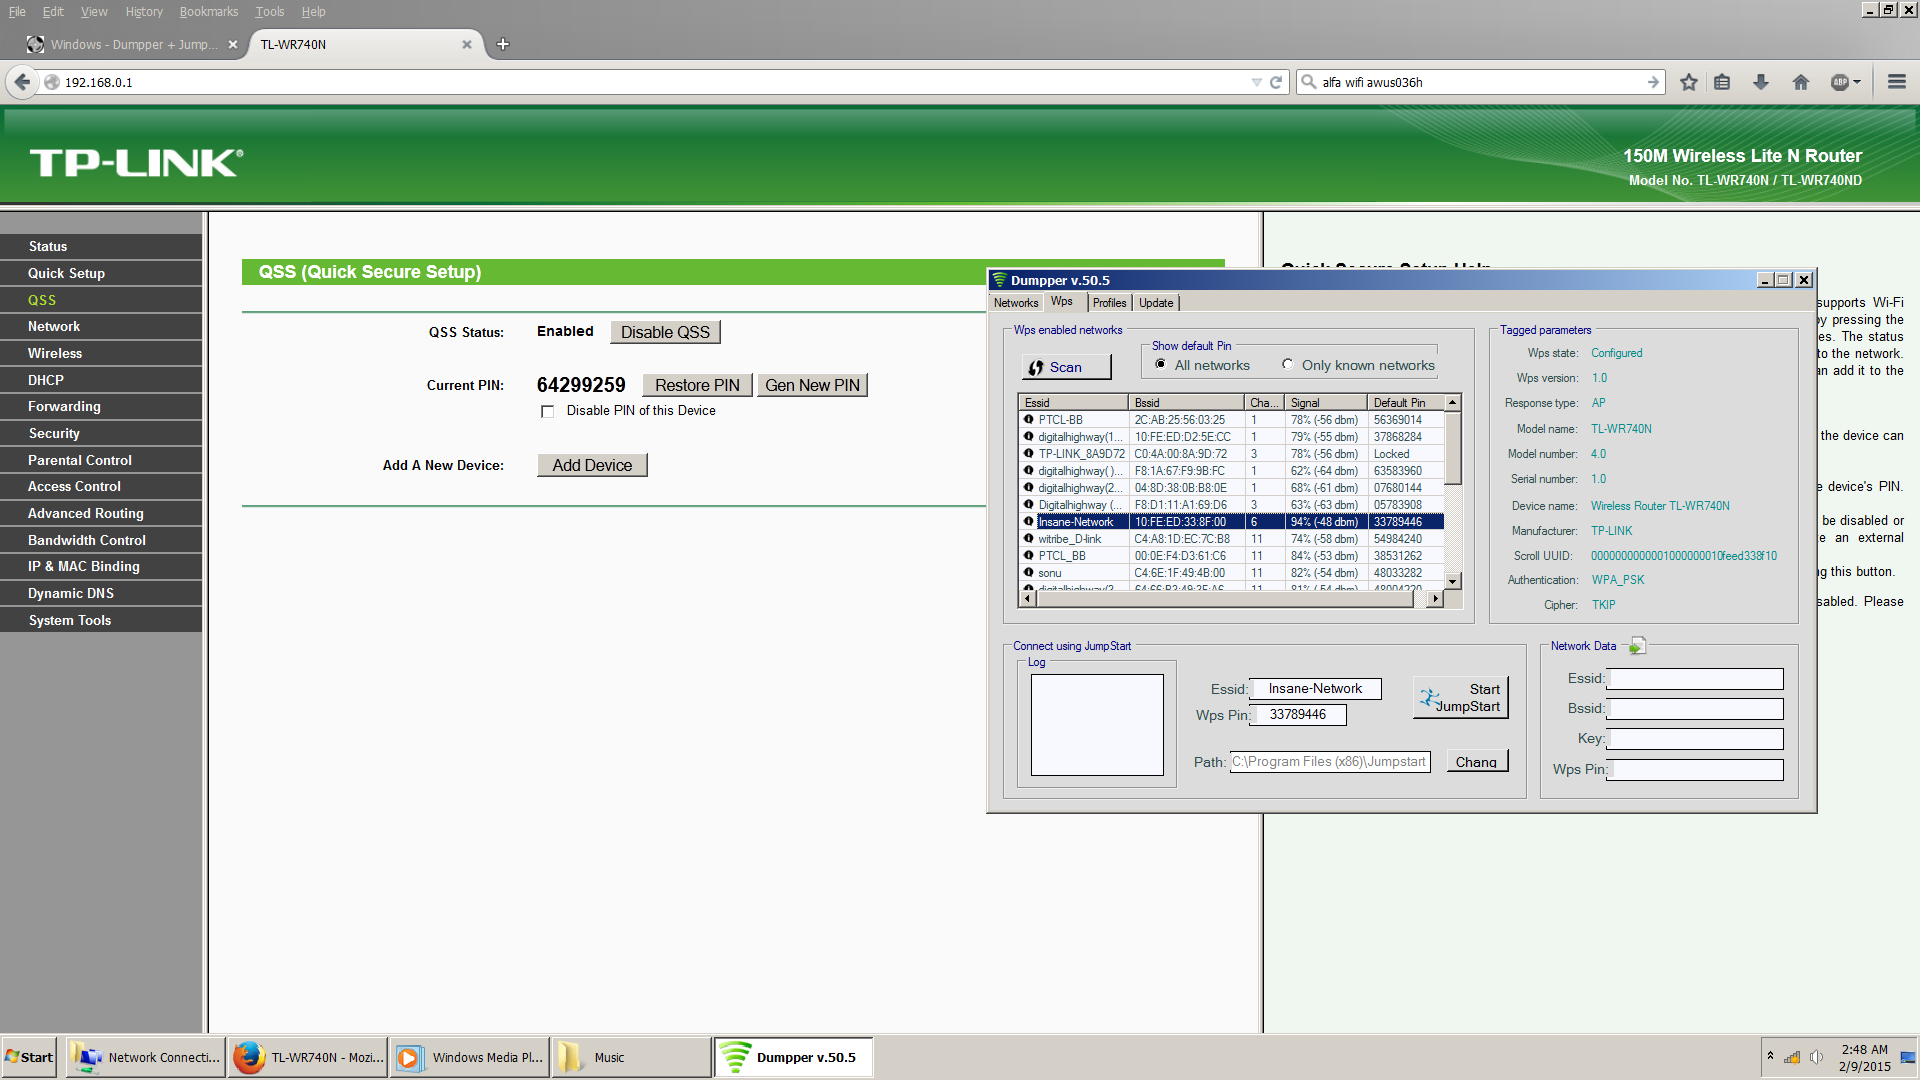This screenshot has height=1080, width=1920.
Task: Click the Scan button in Dumpper
Action: (x=1066, y=367)
